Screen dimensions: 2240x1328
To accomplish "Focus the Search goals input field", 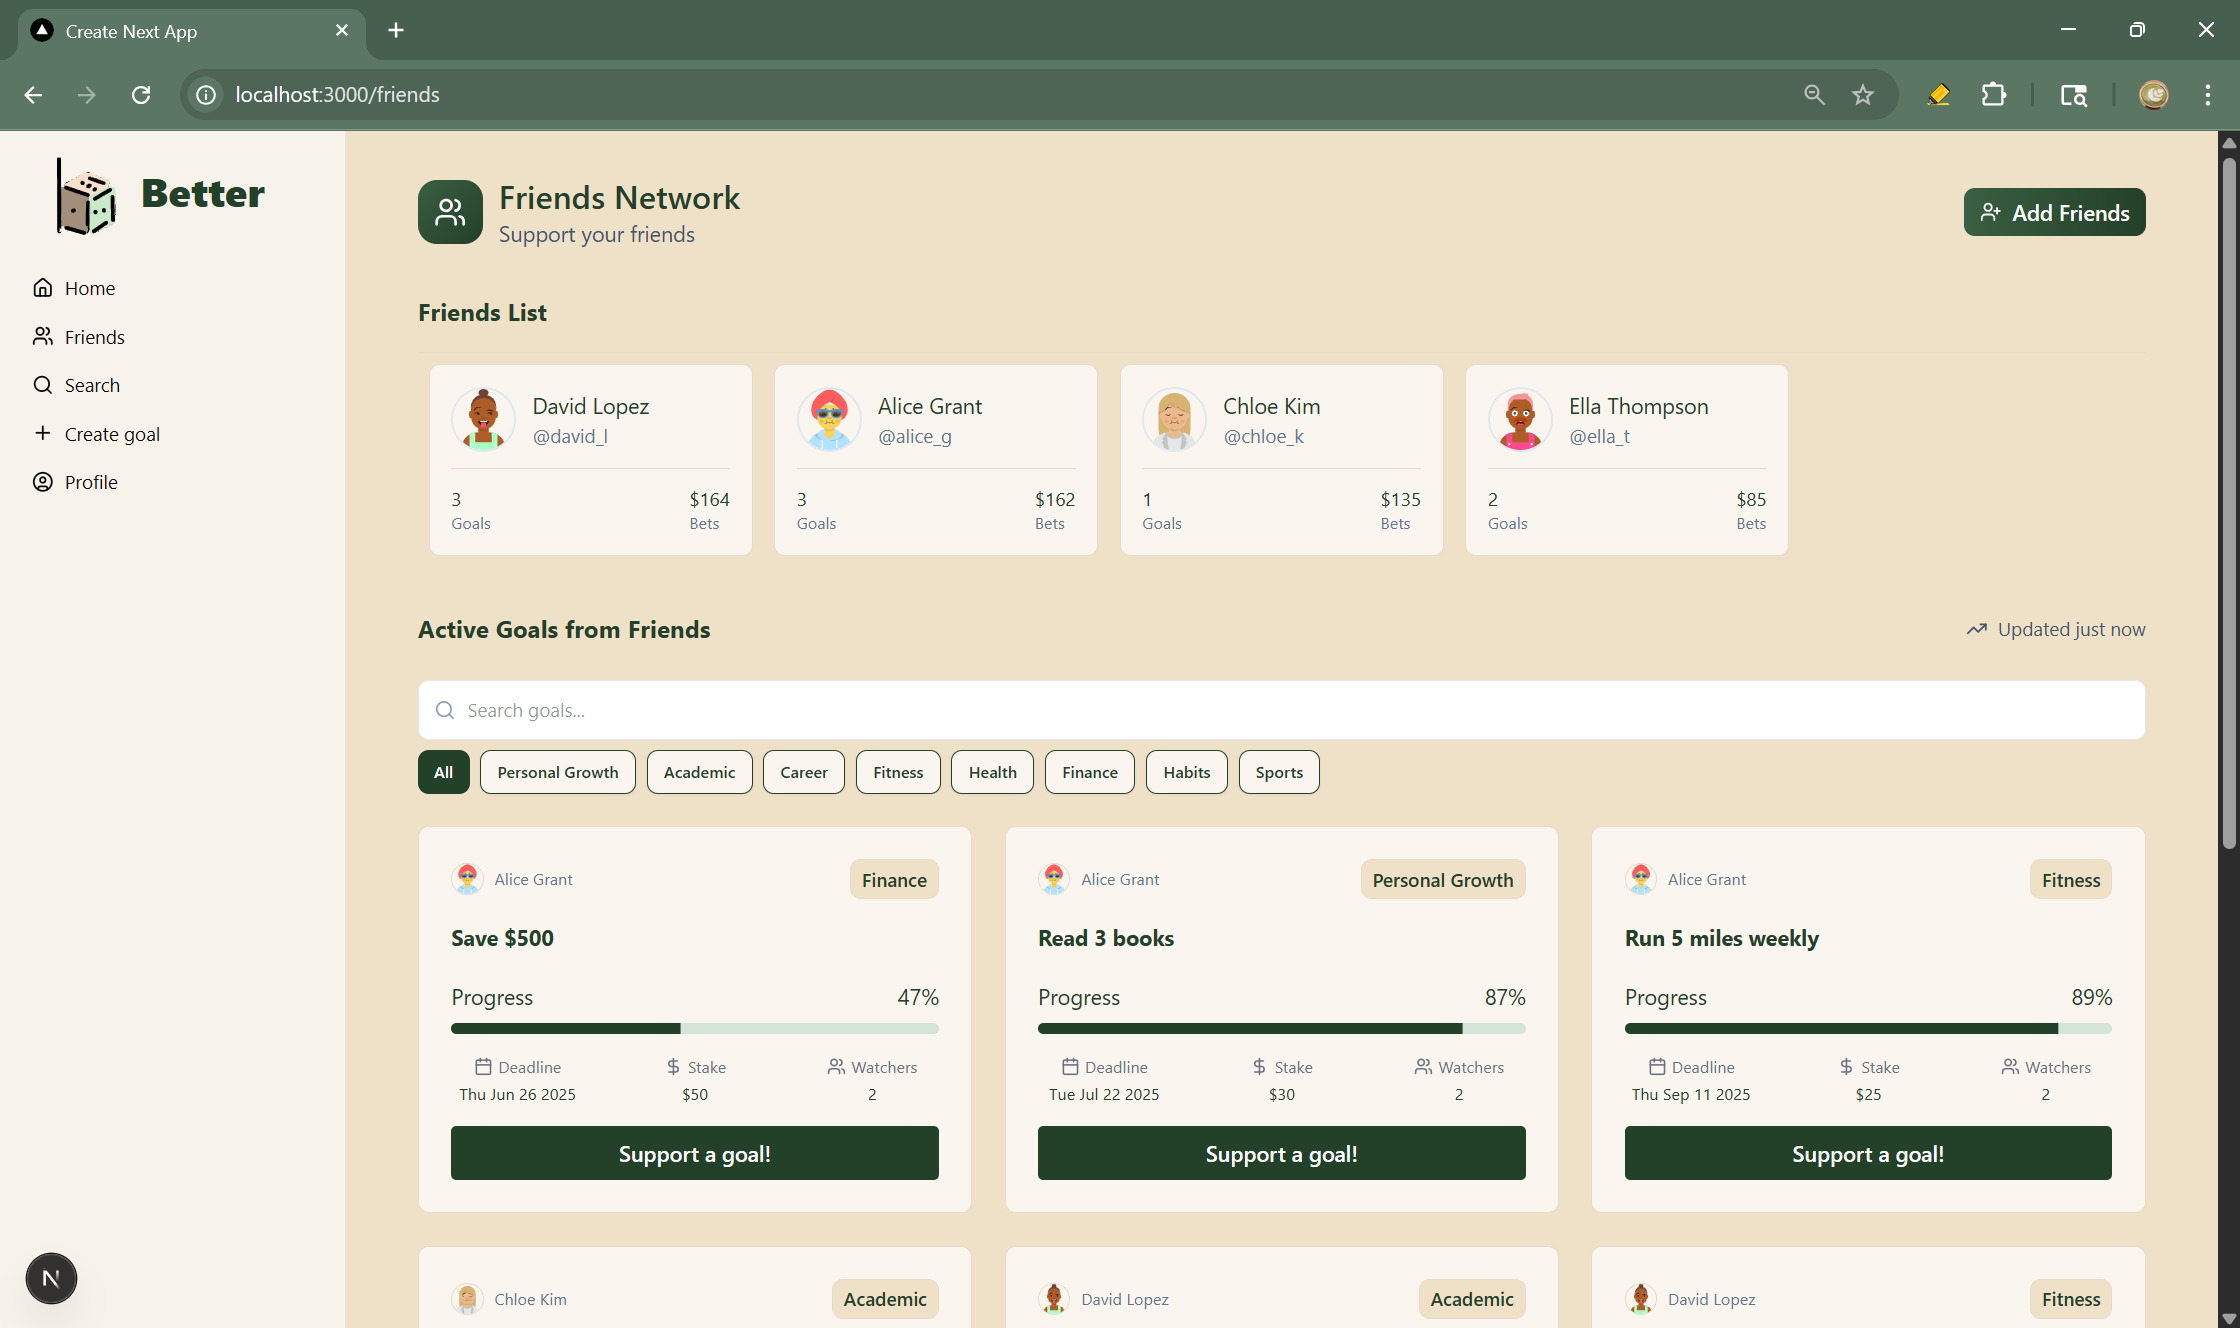I will click(1281, 710).
